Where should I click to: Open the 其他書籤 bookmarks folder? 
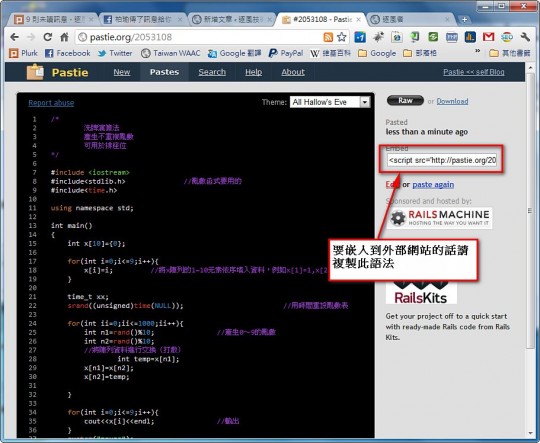point(510,53)
